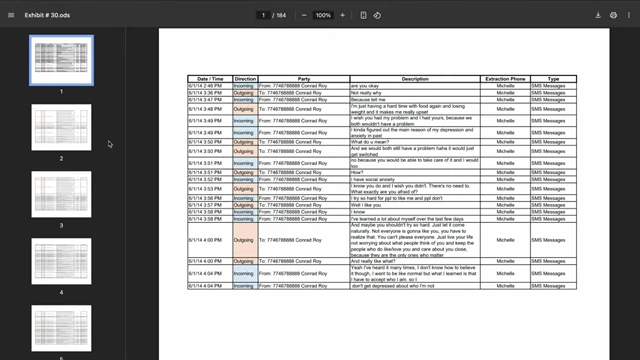Click 'Incoming' cell in the 2:46 PM row
640x360 pixels.
pyautogui.click(x=244, y=86)
